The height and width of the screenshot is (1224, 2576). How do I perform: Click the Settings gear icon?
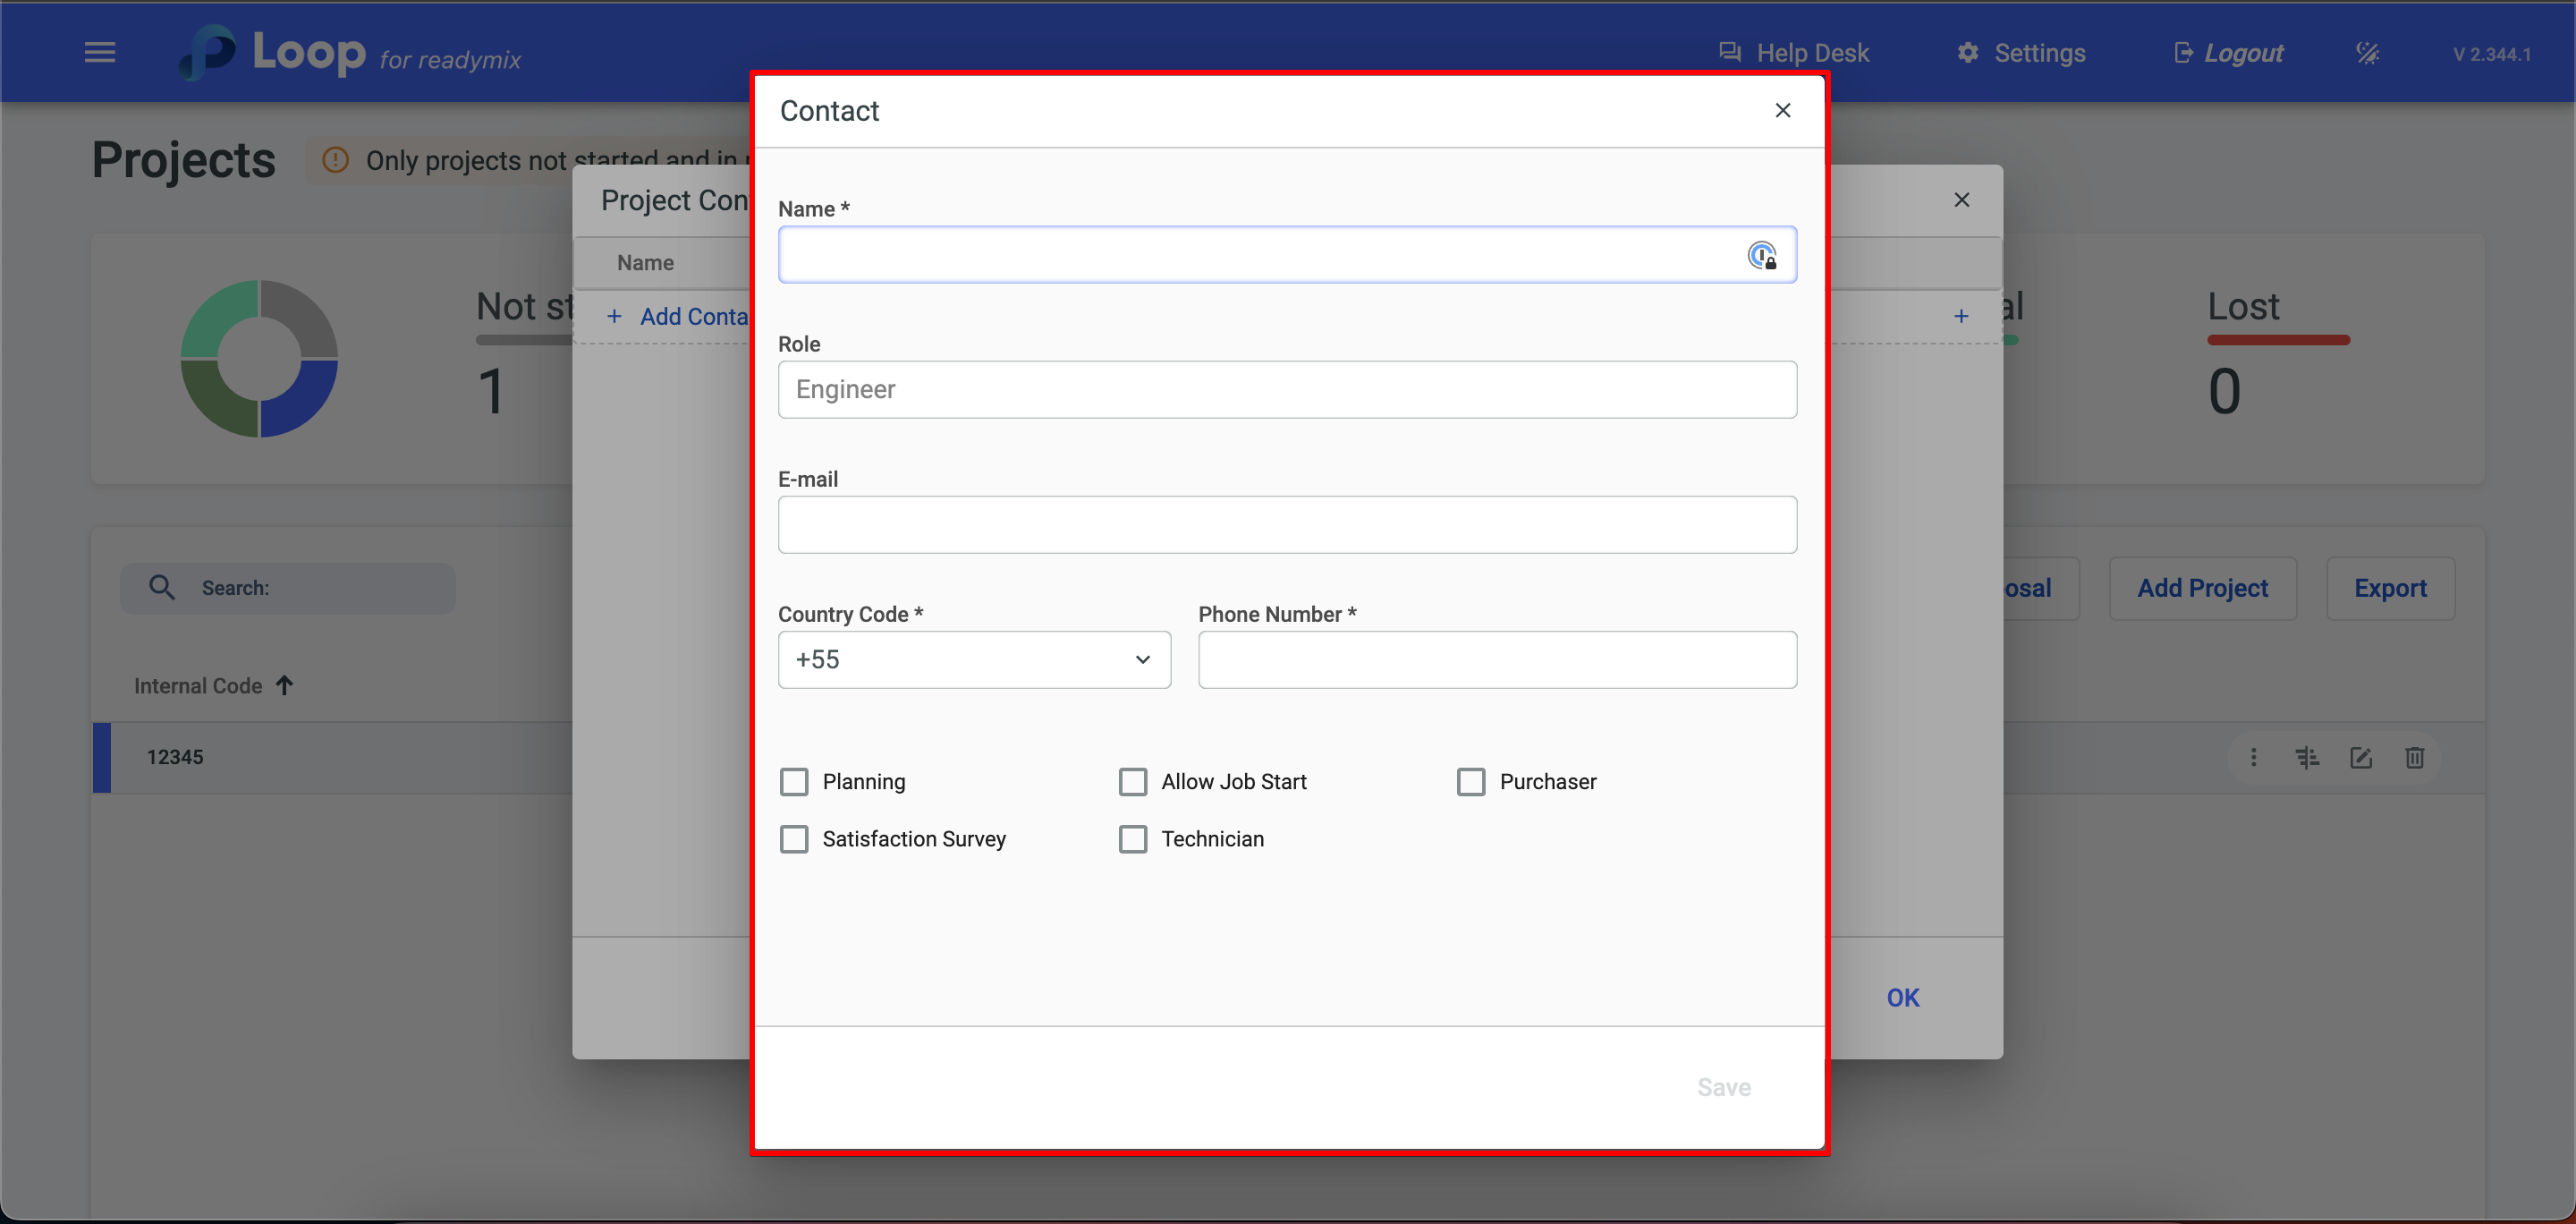click(1967, 53)
